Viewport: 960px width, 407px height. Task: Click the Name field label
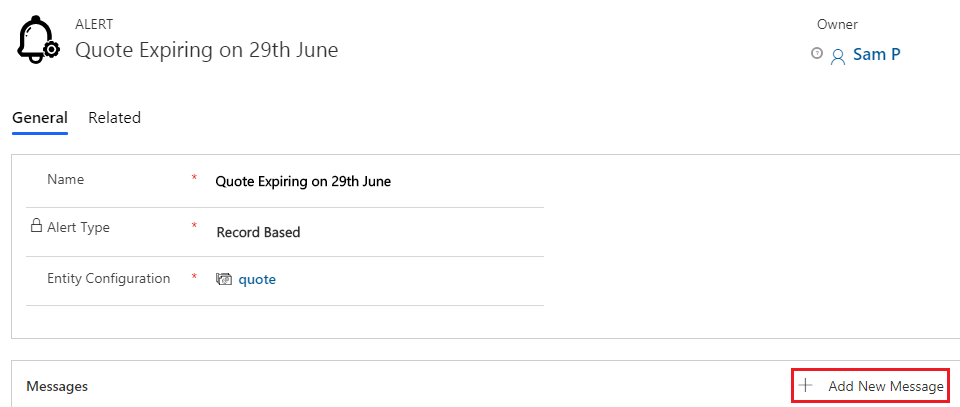pos(66,179)
